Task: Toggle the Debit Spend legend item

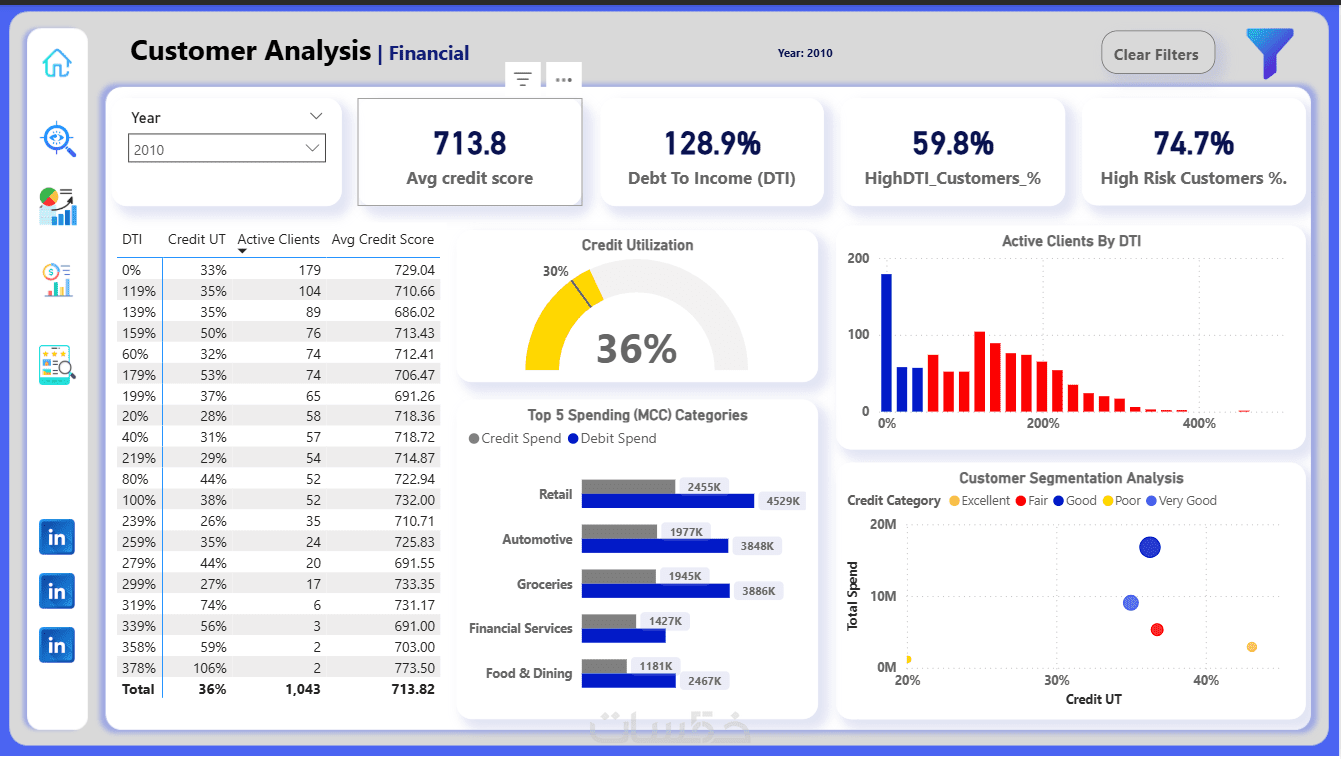Action: click(x=612, y=438)
